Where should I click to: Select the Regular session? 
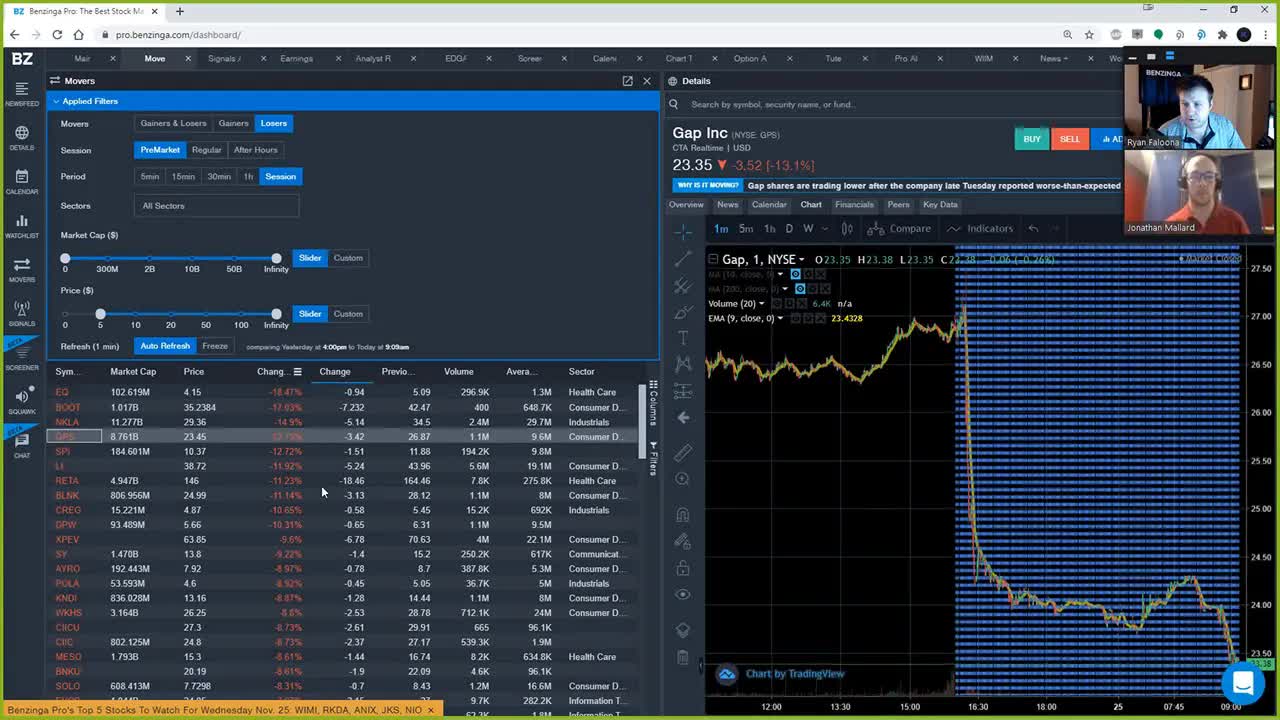207,150
